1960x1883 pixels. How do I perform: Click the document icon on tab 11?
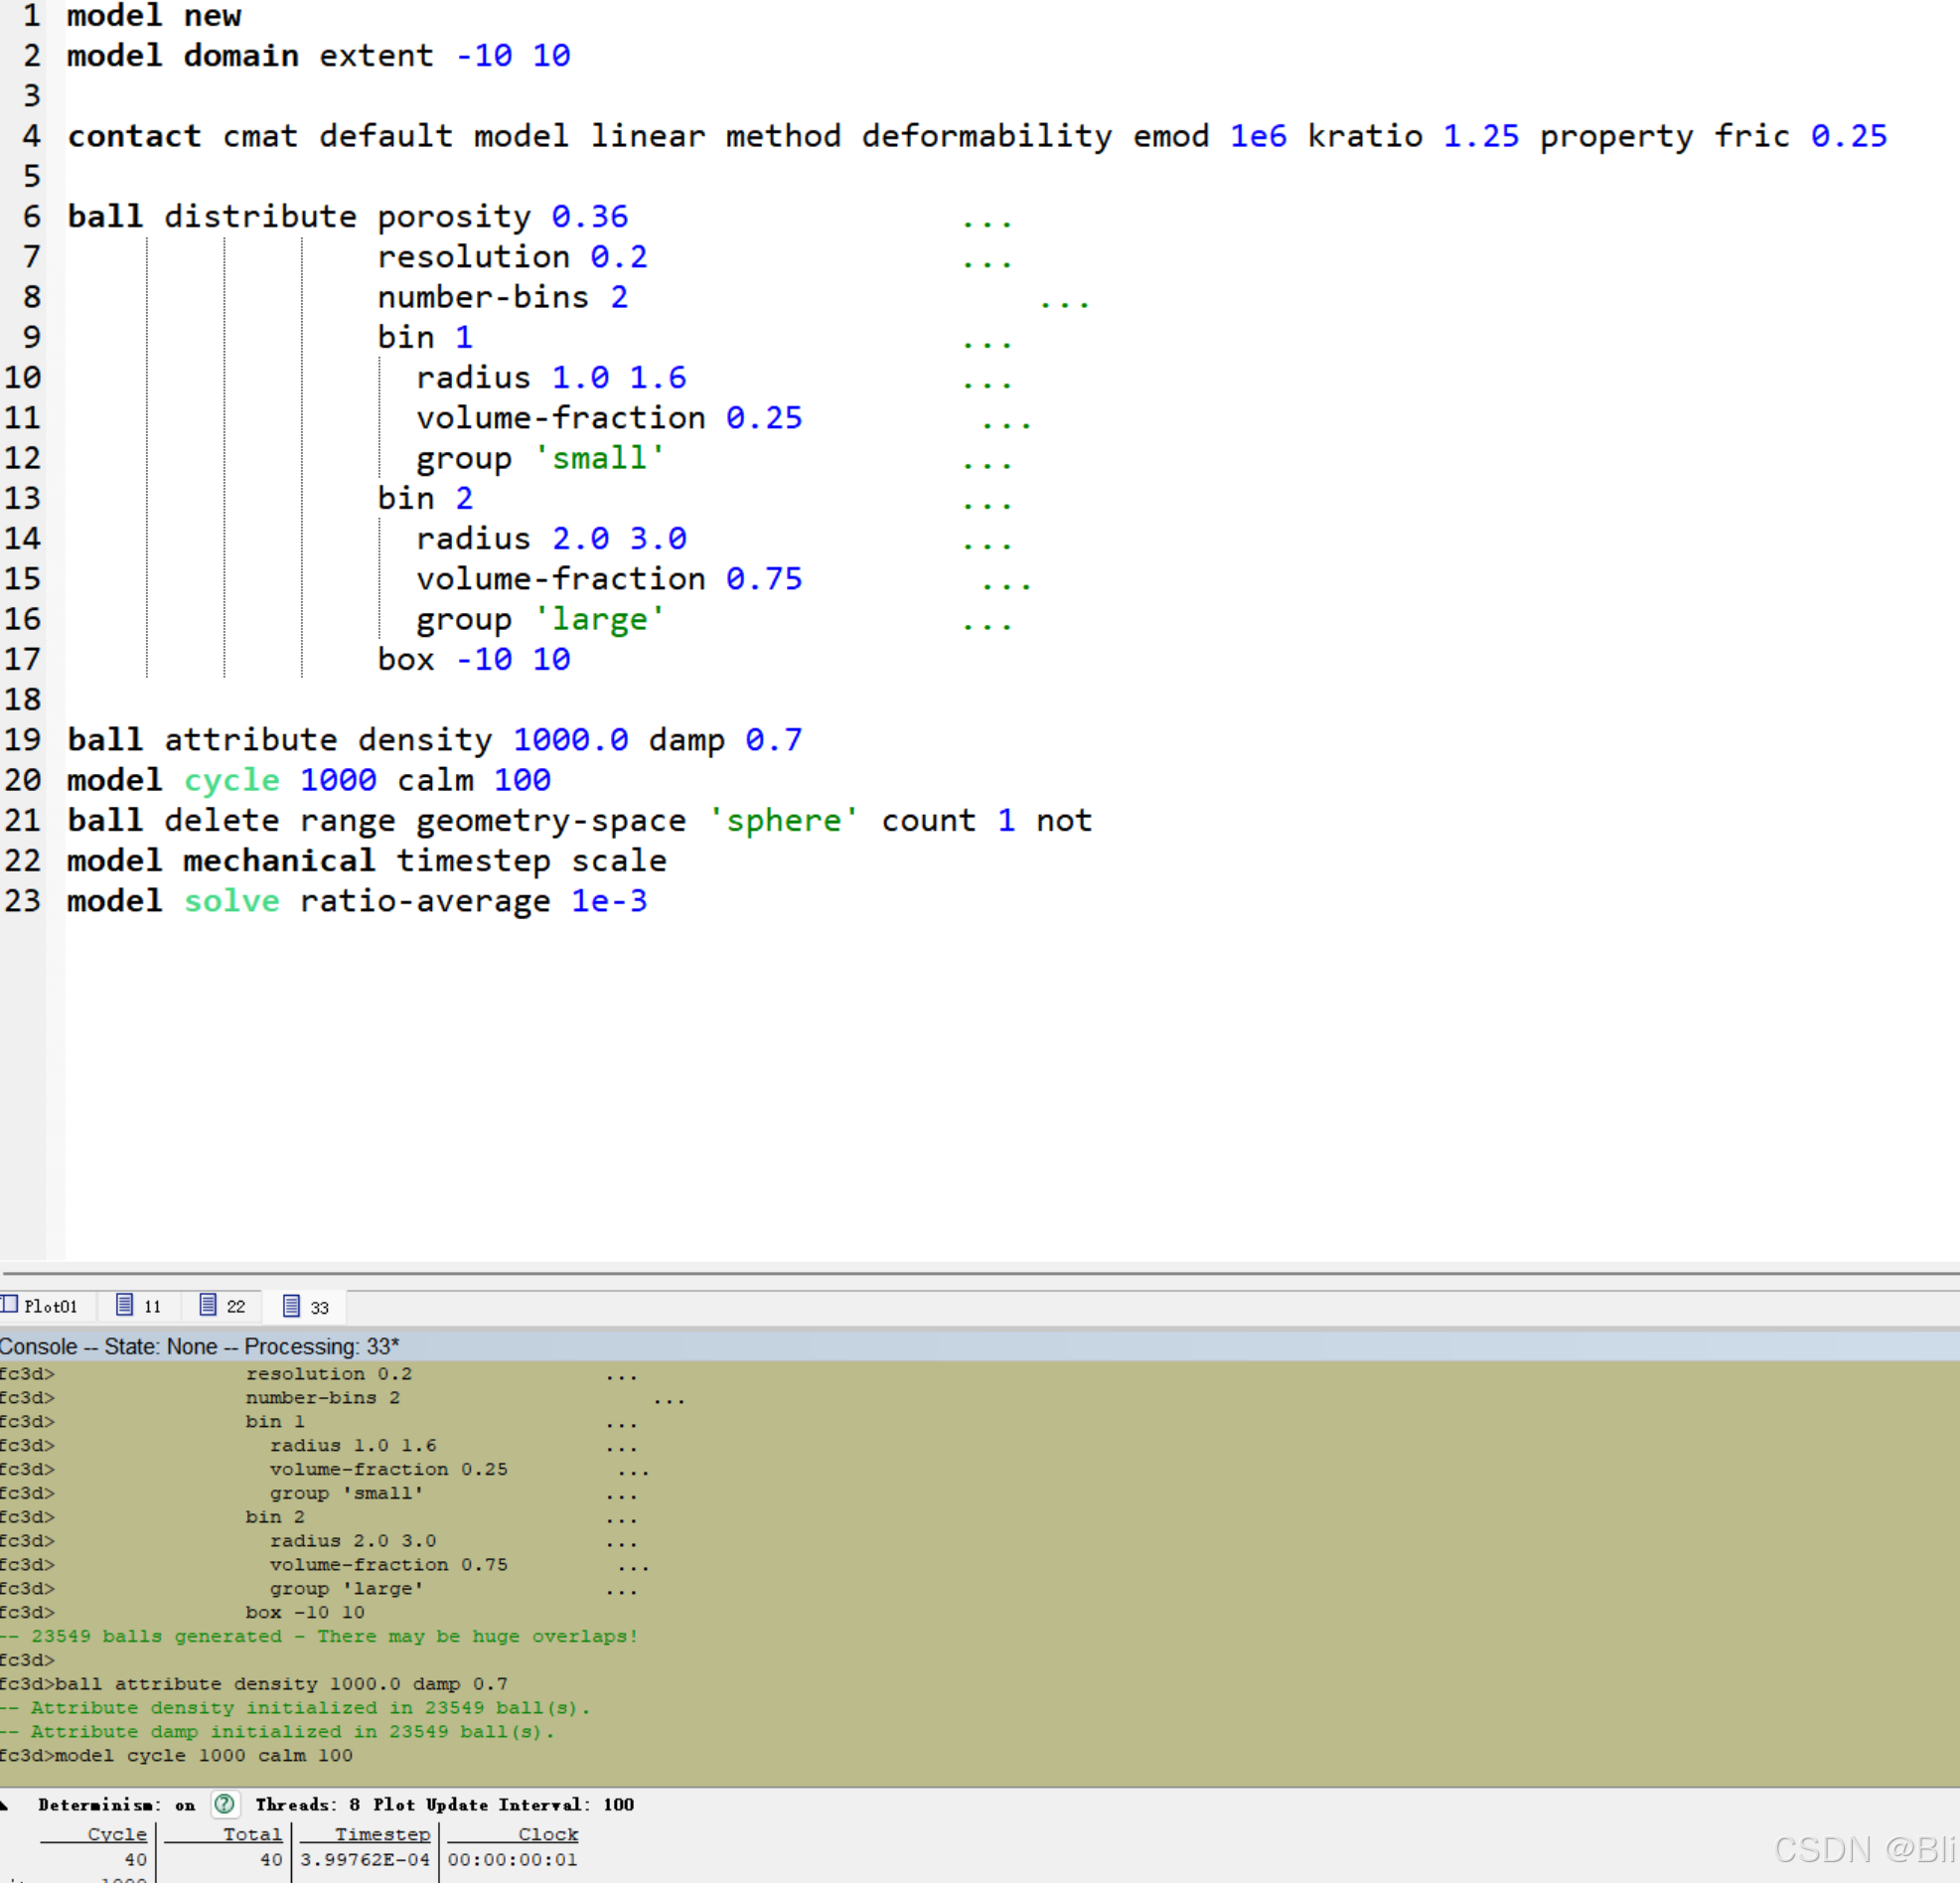click(125, 1304)
